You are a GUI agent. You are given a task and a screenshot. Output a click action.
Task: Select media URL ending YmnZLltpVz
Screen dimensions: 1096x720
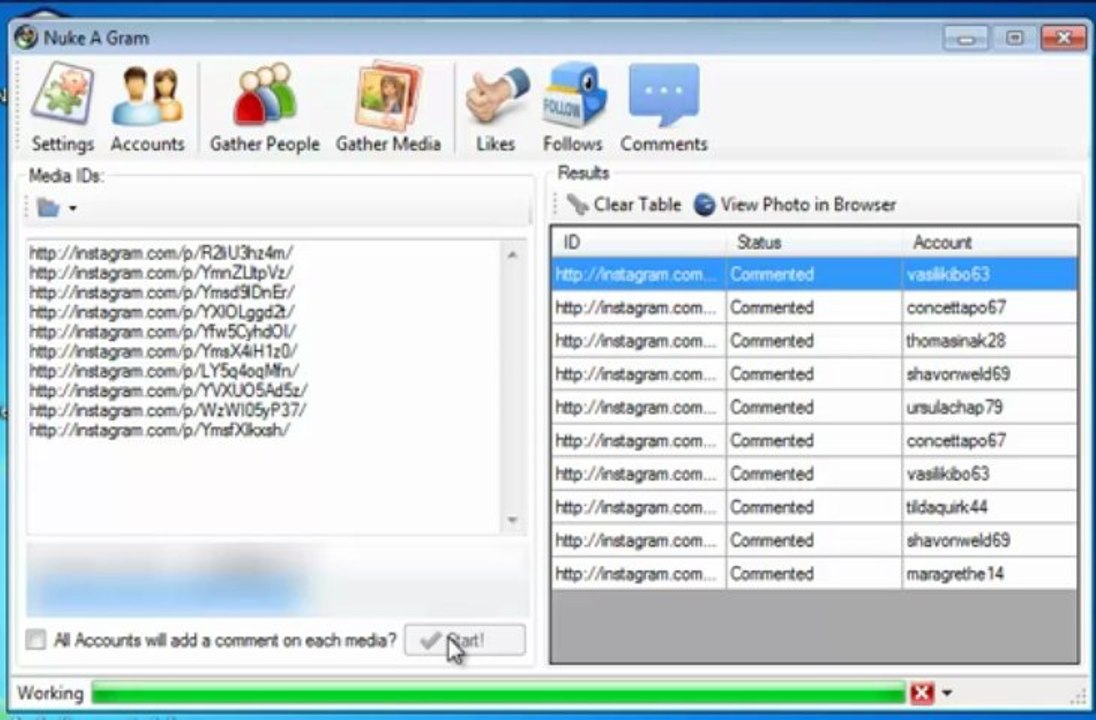[161, 272]
